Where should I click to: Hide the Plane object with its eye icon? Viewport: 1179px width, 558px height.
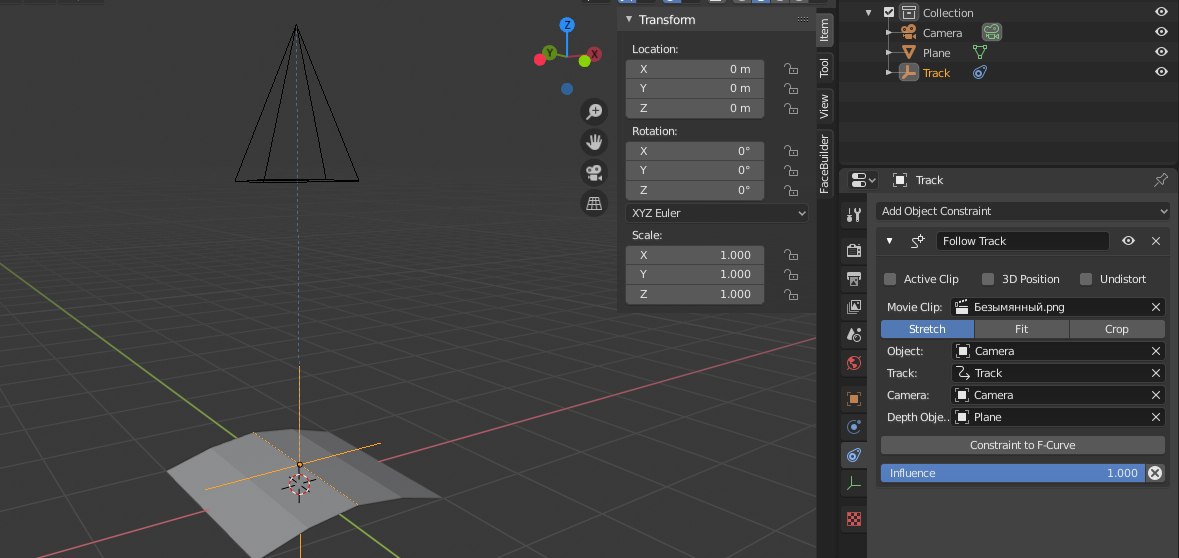click(1162, 52)
